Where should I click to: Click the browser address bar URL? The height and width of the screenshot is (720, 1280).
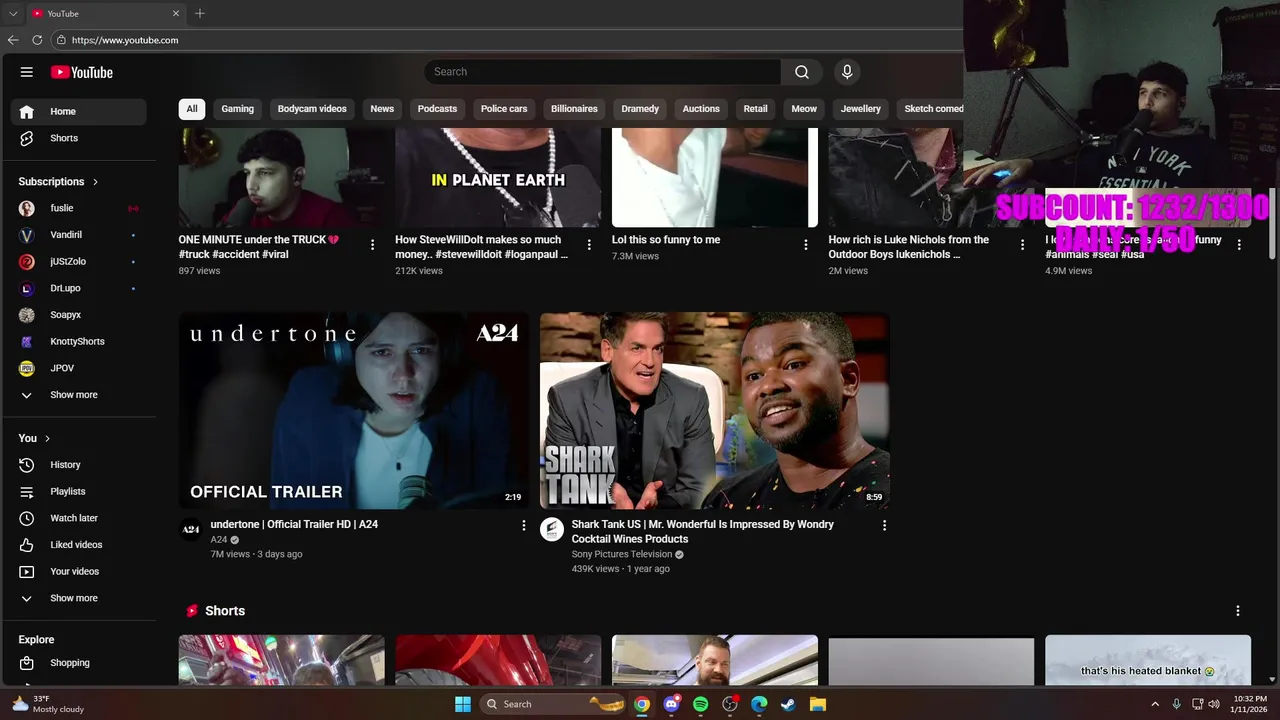tap(125, 40)
